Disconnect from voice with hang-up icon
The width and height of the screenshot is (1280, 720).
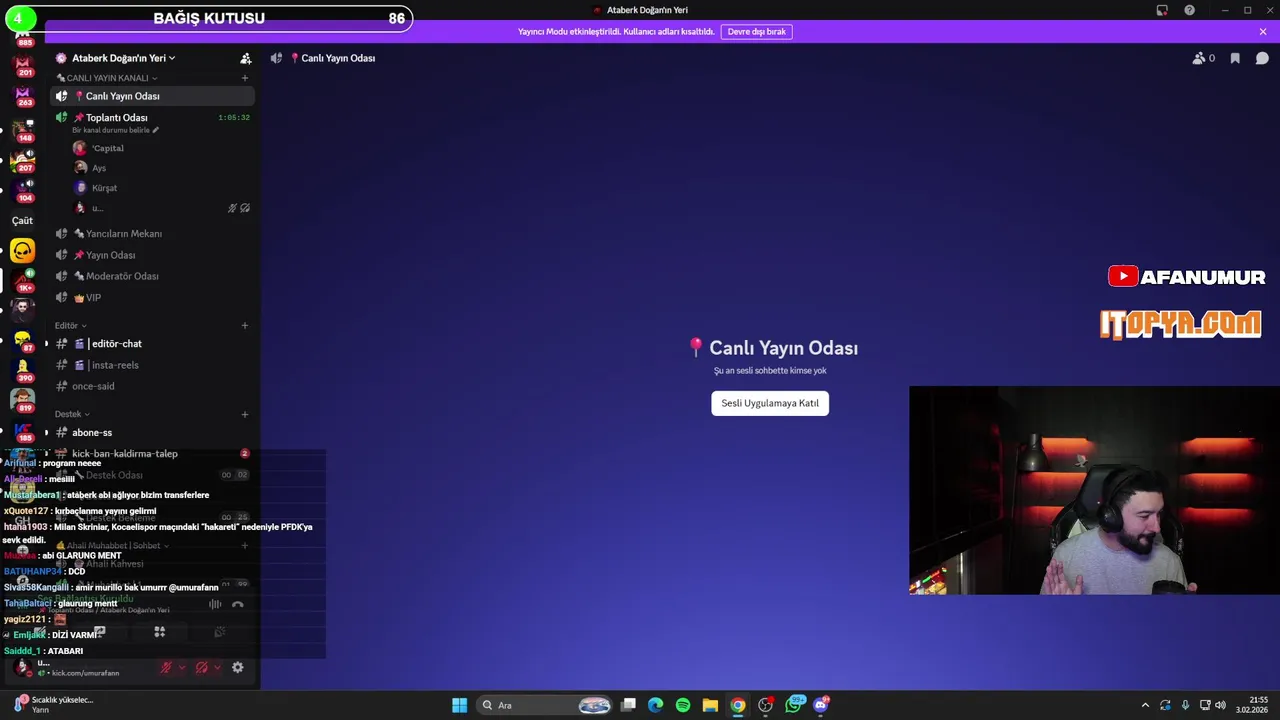(238, 604)
